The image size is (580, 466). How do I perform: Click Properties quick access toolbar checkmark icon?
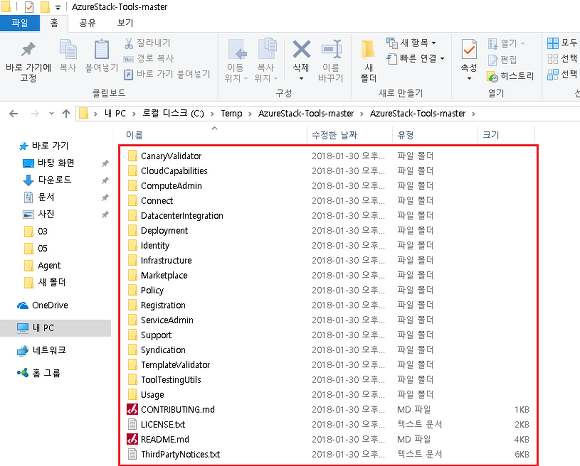(29, 7)
